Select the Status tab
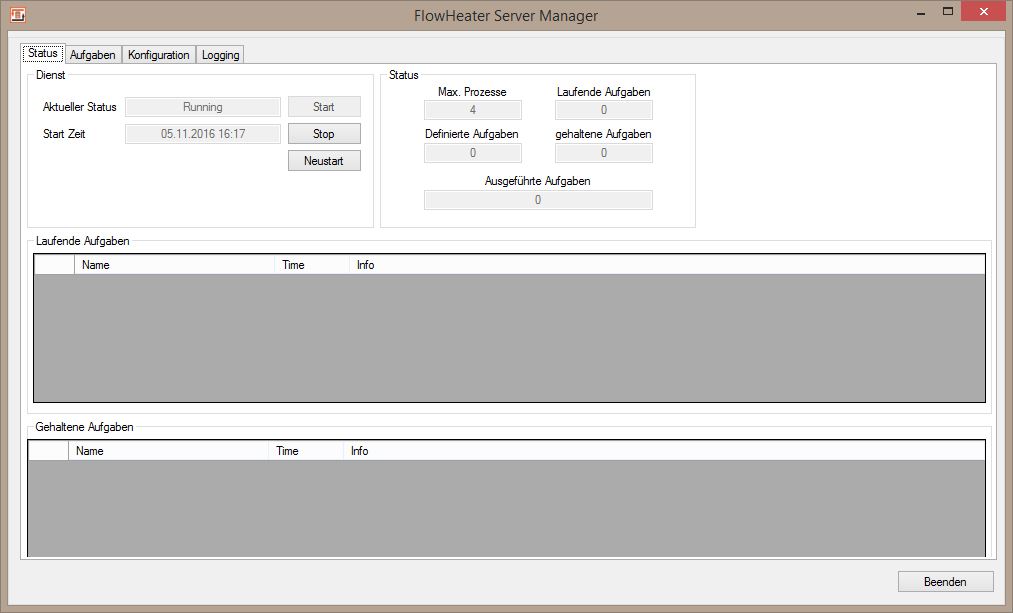1013x613 pixels. (x=43, y=53)
